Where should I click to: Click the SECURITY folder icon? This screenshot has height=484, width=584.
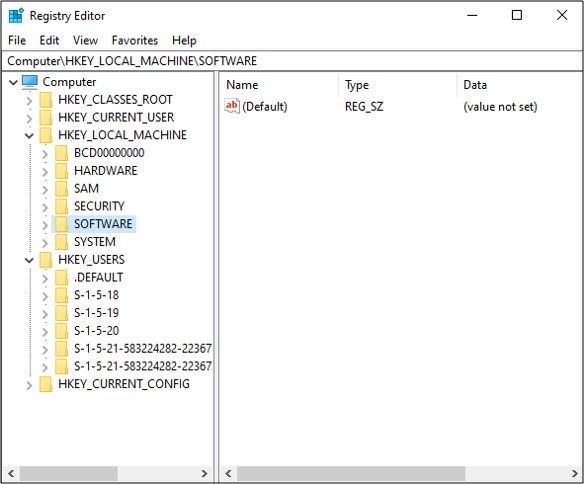click(61, 206)
